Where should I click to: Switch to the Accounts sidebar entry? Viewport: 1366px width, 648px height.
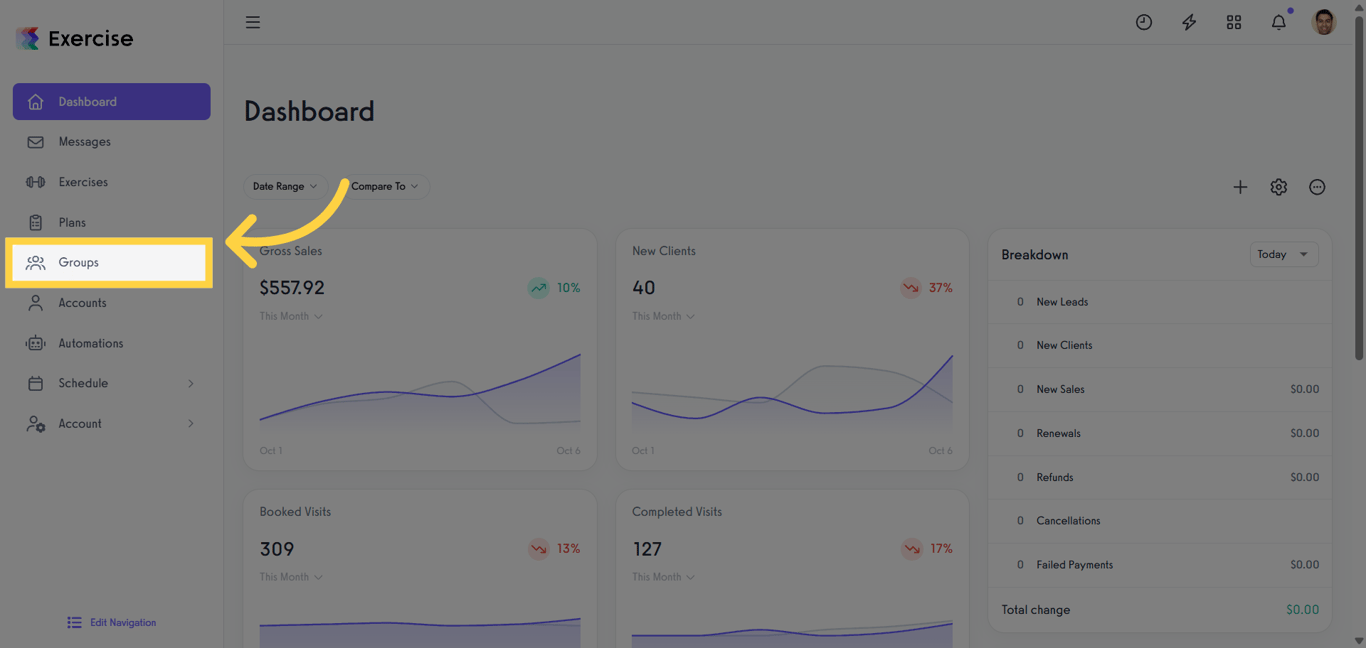tap(83, 302)
